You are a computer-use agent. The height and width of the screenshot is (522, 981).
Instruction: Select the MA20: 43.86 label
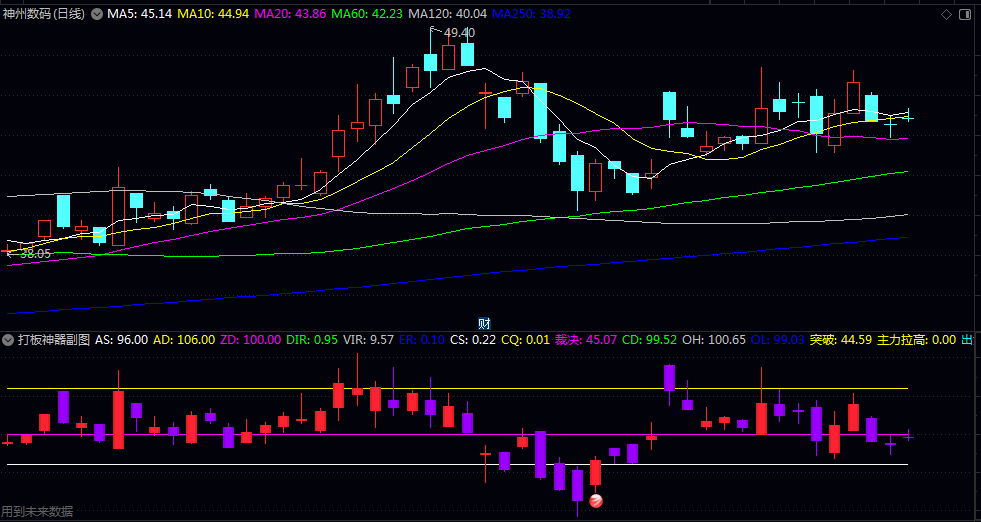point(289,14)
